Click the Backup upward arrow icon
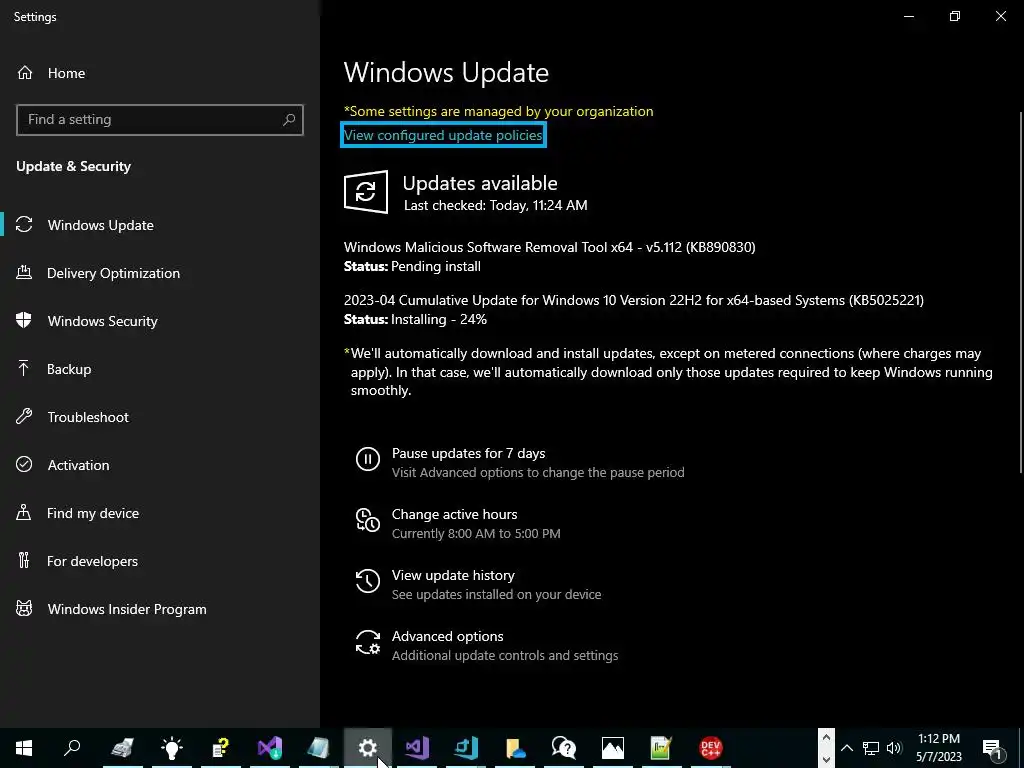Image resolution: width=1024 pixels, height=768 pixels. tap(24, 369)
